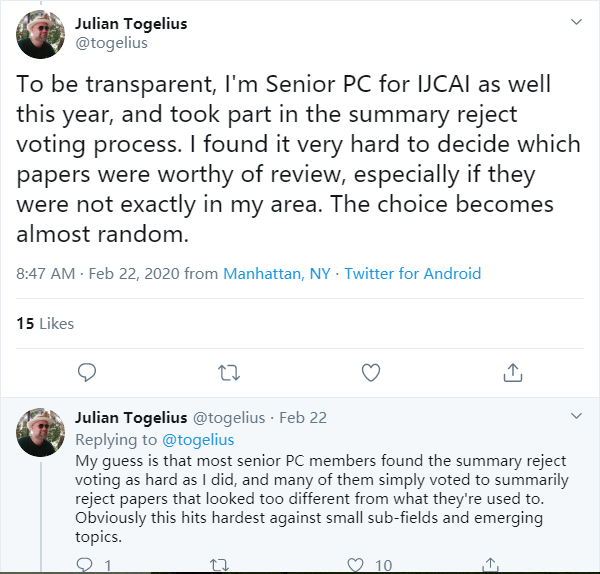
Task: Click the reply icon under the main tweet
Action: pyautogui.click(x=87, y=373)
